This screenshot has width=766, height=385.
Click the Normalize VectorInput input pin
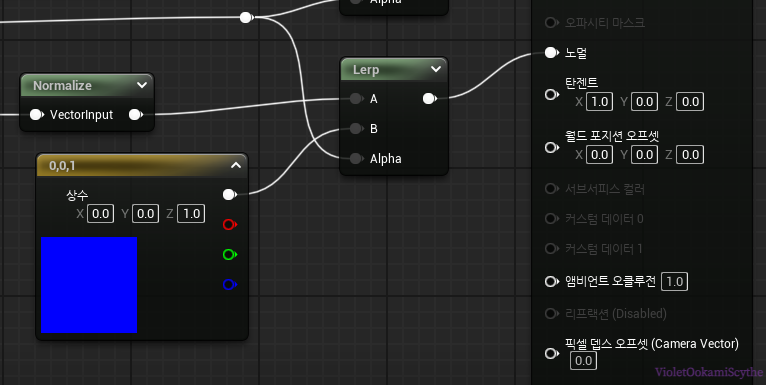[37, 115]
